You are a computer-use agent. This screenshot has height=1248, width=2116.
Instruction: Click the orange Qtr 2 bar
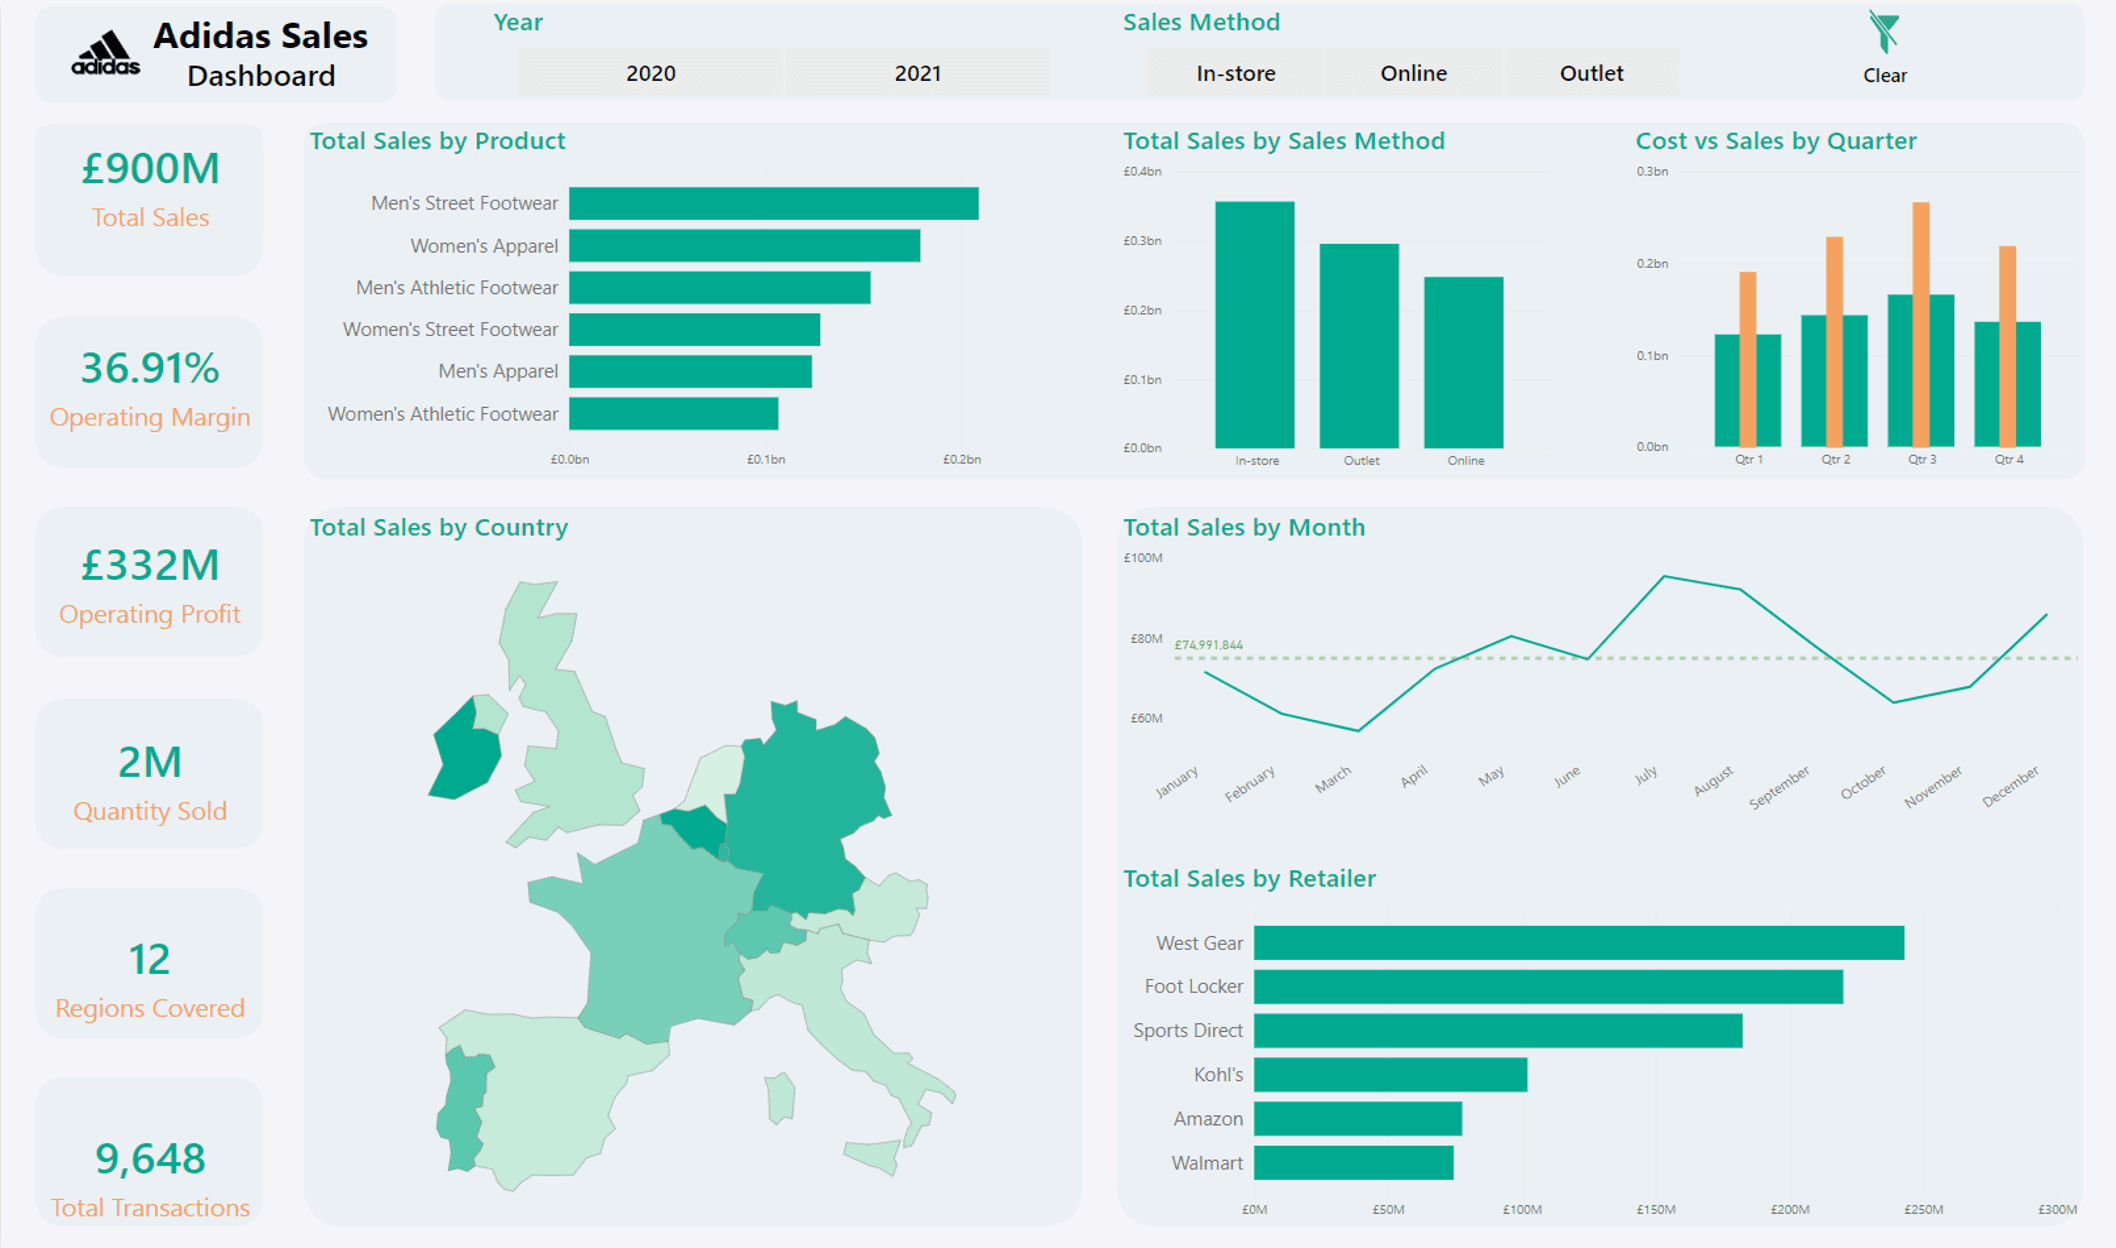1834,342
